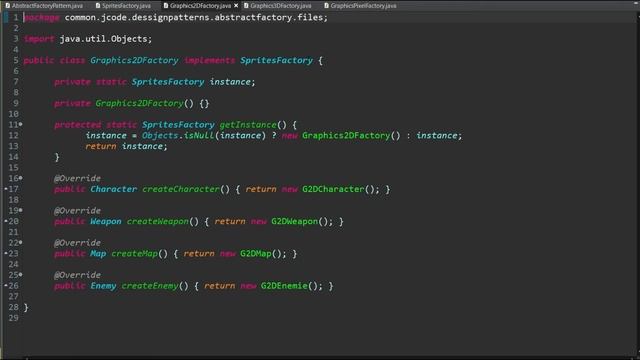640x360 pixels.
Task: Click the 'Graphics2DFactory' class name on line 5
Action: (x=134, y=60)
